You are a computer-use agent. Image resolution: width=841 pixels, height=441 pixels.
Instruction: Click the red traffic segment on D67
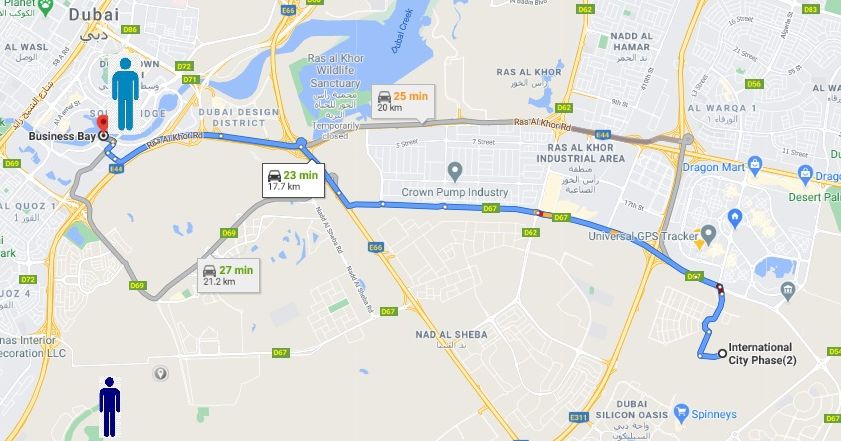[x=540, y=214]
